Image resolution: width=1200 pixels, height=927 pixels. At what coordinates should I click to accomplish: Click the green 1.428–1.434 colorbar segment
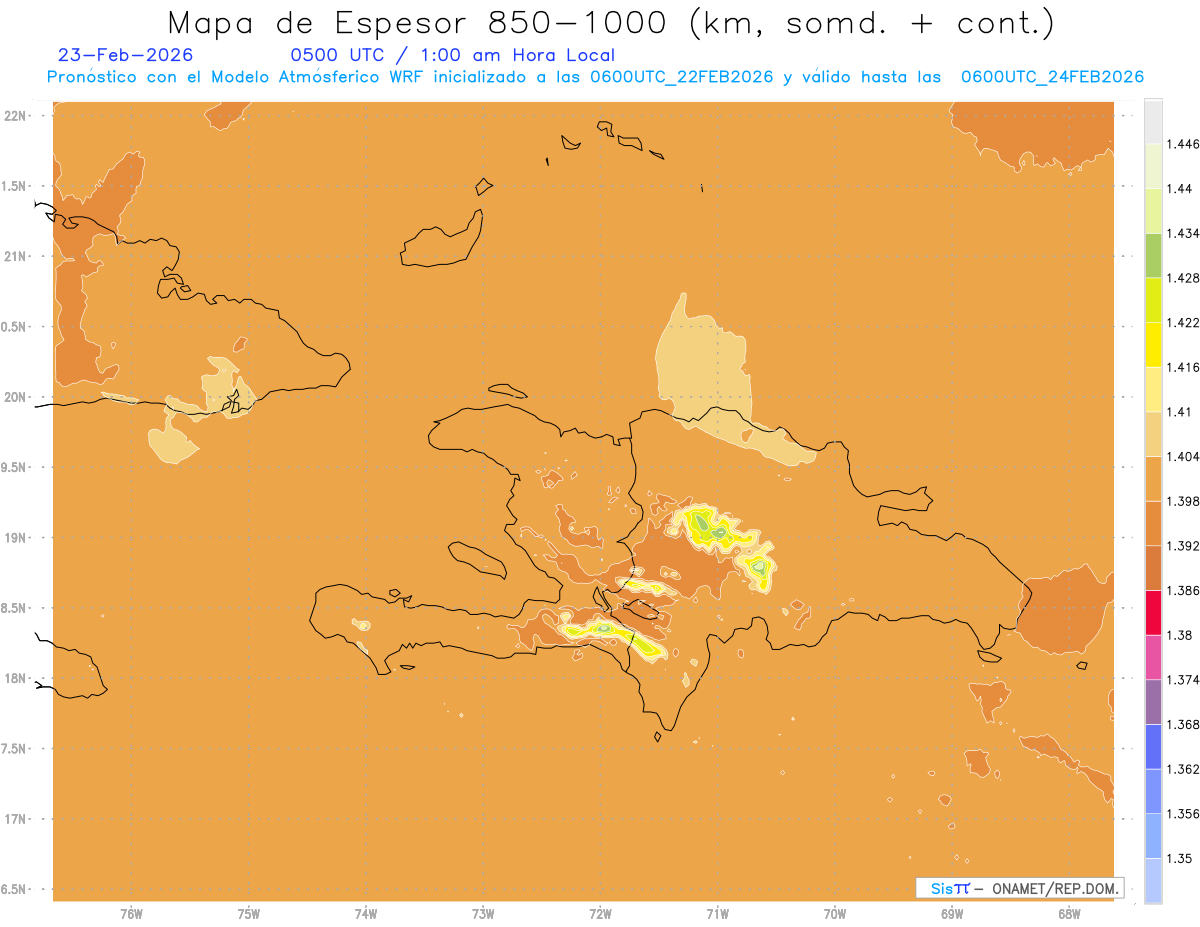pos(1153,255)
